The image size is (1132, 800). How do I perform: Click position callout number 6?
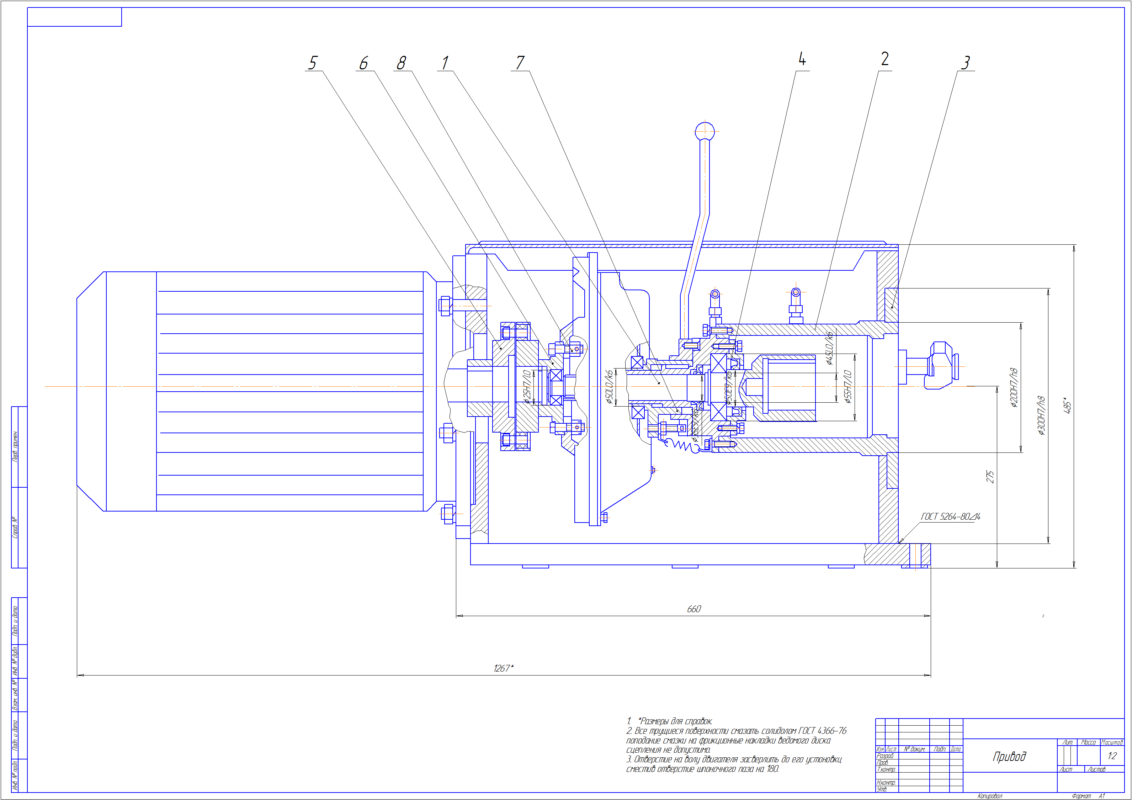[363, 63]
